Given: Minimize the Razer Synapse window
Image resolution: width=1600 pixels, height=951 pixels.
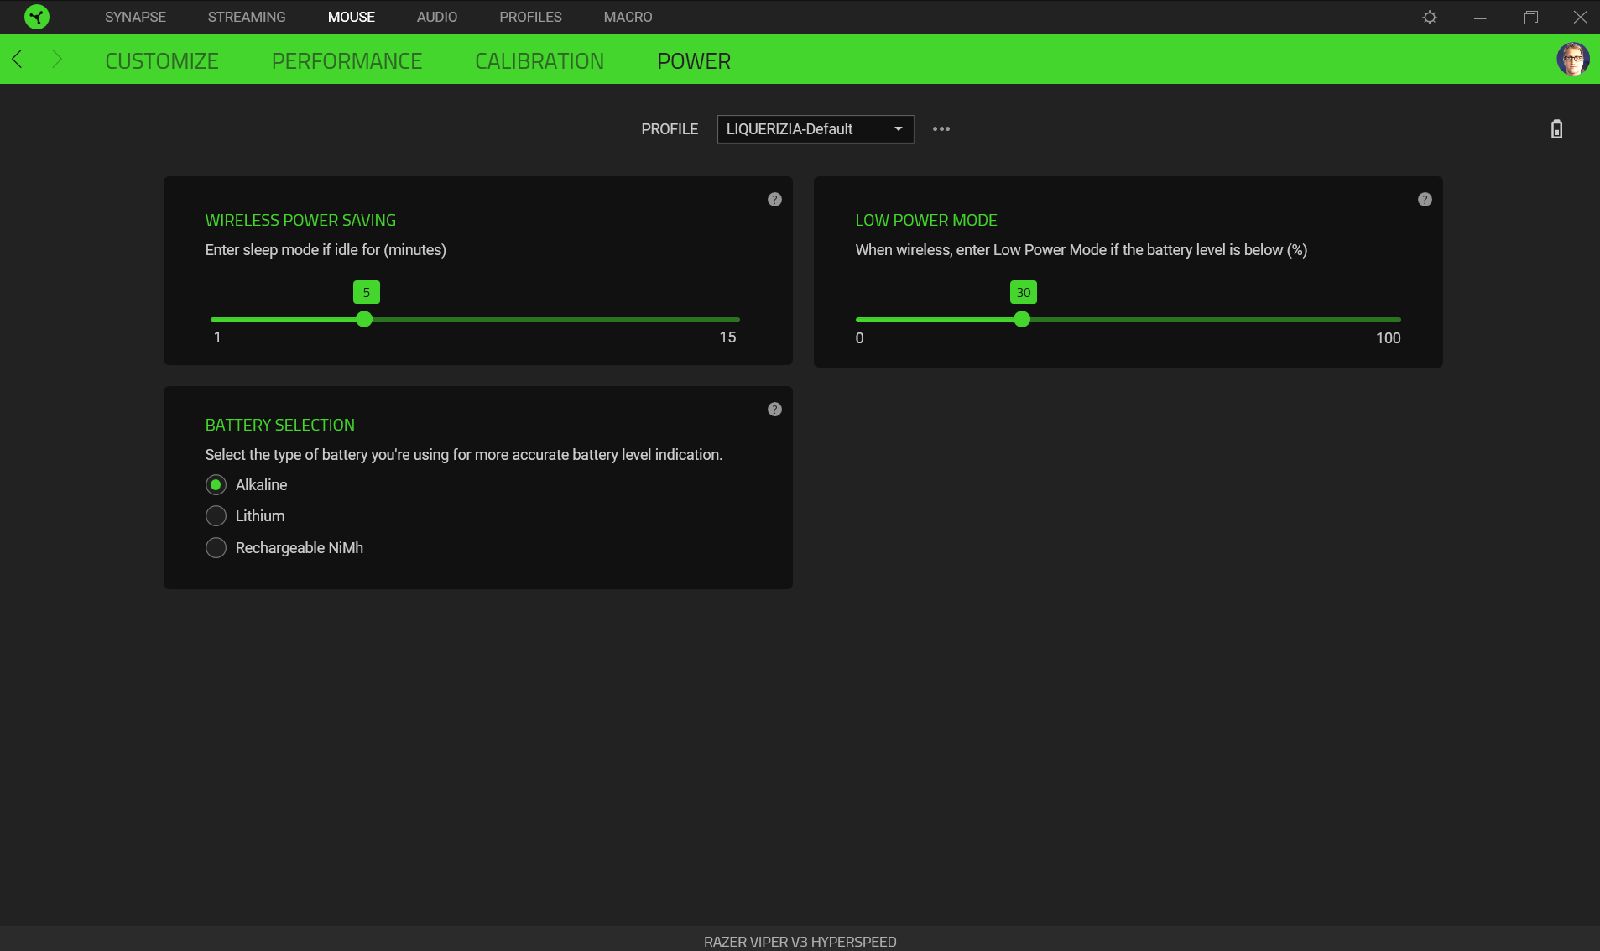Looking at the screenshot, I should pos(1480,17).
